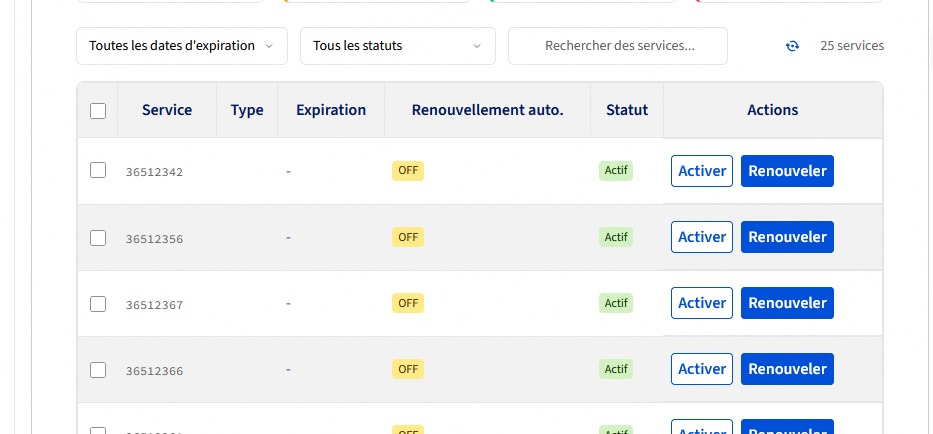
Task: Focus the "Rechercher des services" search field
Action: 618,46
